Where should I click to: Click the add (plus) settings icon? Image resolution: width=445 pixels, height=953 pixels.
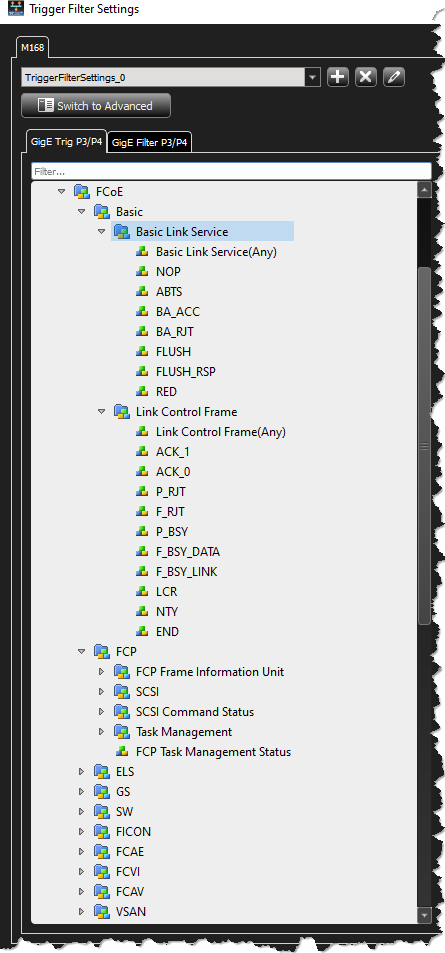[338, 77]
